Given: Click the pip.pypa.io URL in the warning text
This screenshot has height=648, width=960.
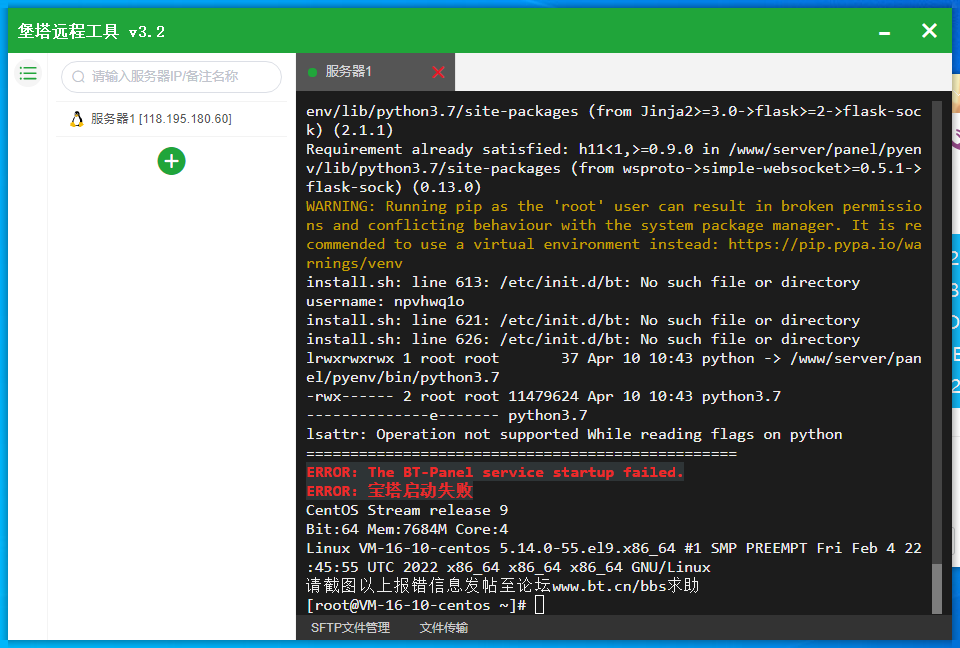Looking at the screenshot, I should pos(820,244).
